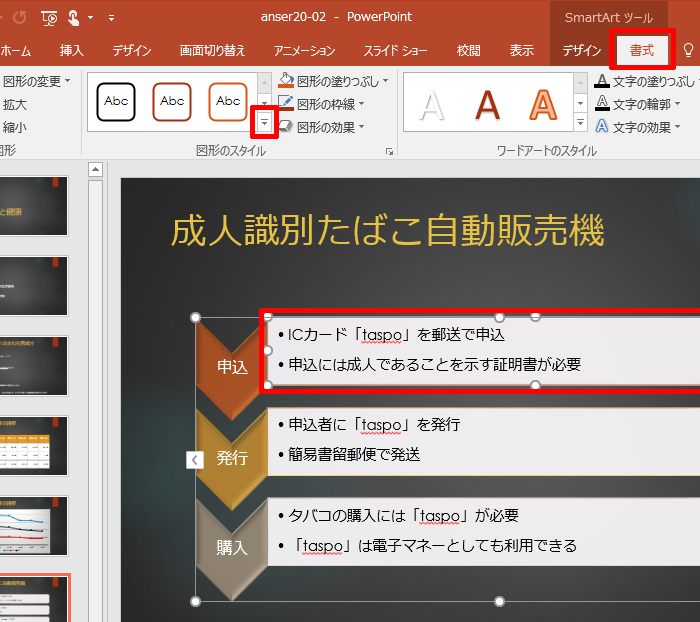Open 図形のスタイル dialog launcher
Screen dimensions: 700x622
(x=389, y=152)
